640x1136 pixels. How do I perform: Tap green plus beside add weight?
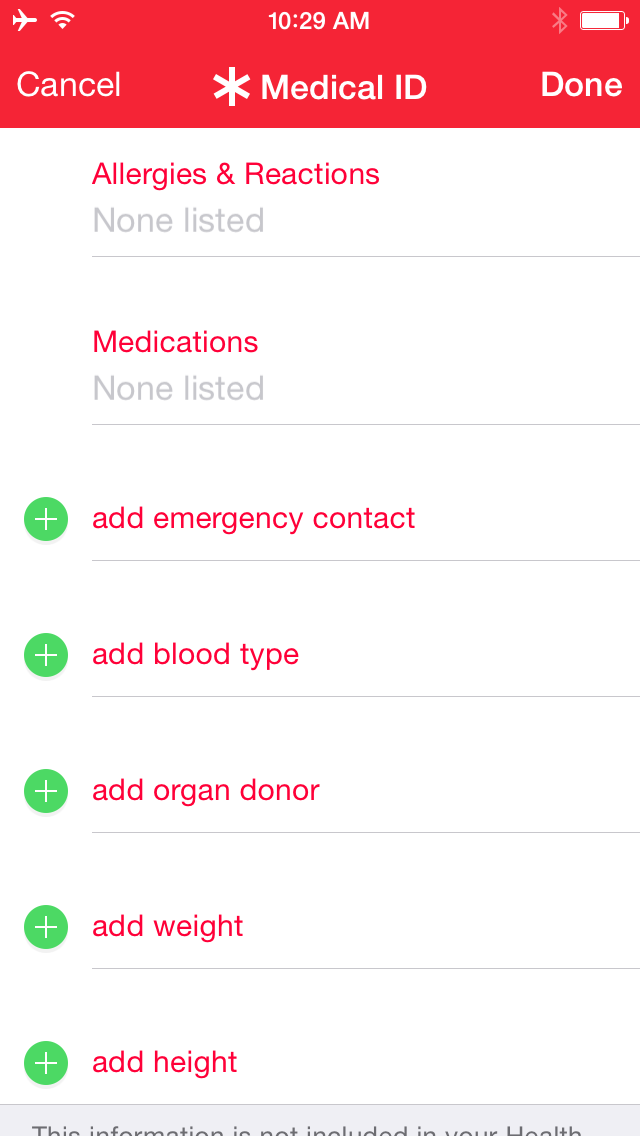pos(46,927)
